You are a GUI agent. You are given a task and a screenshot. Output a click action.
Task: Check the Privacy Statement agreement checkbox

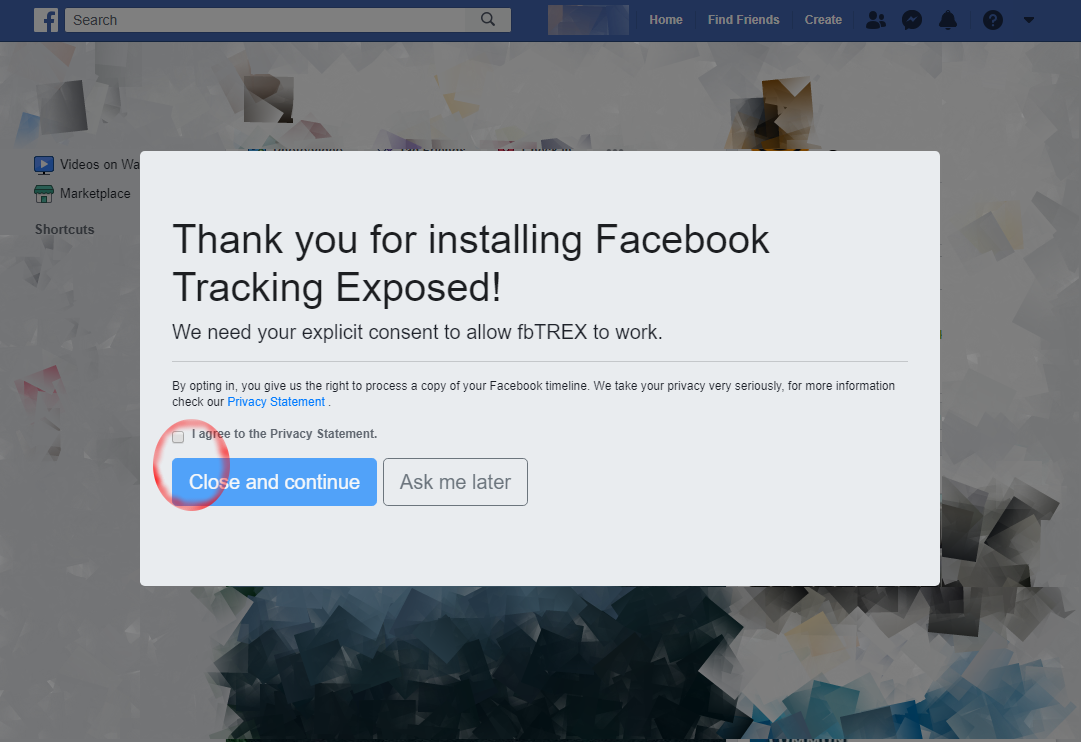tap(178, 437)
